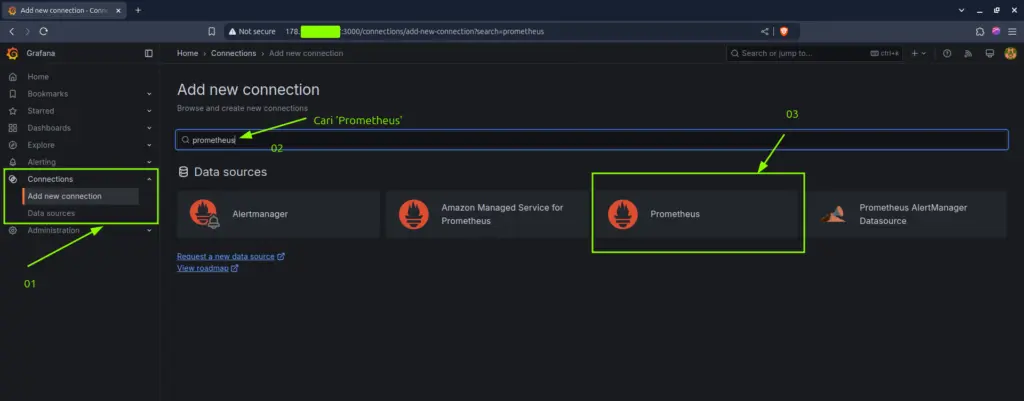Select Amazon Managed Service for Prometheus card
The image size is (1024, 401).
click(x=487, y=214)
